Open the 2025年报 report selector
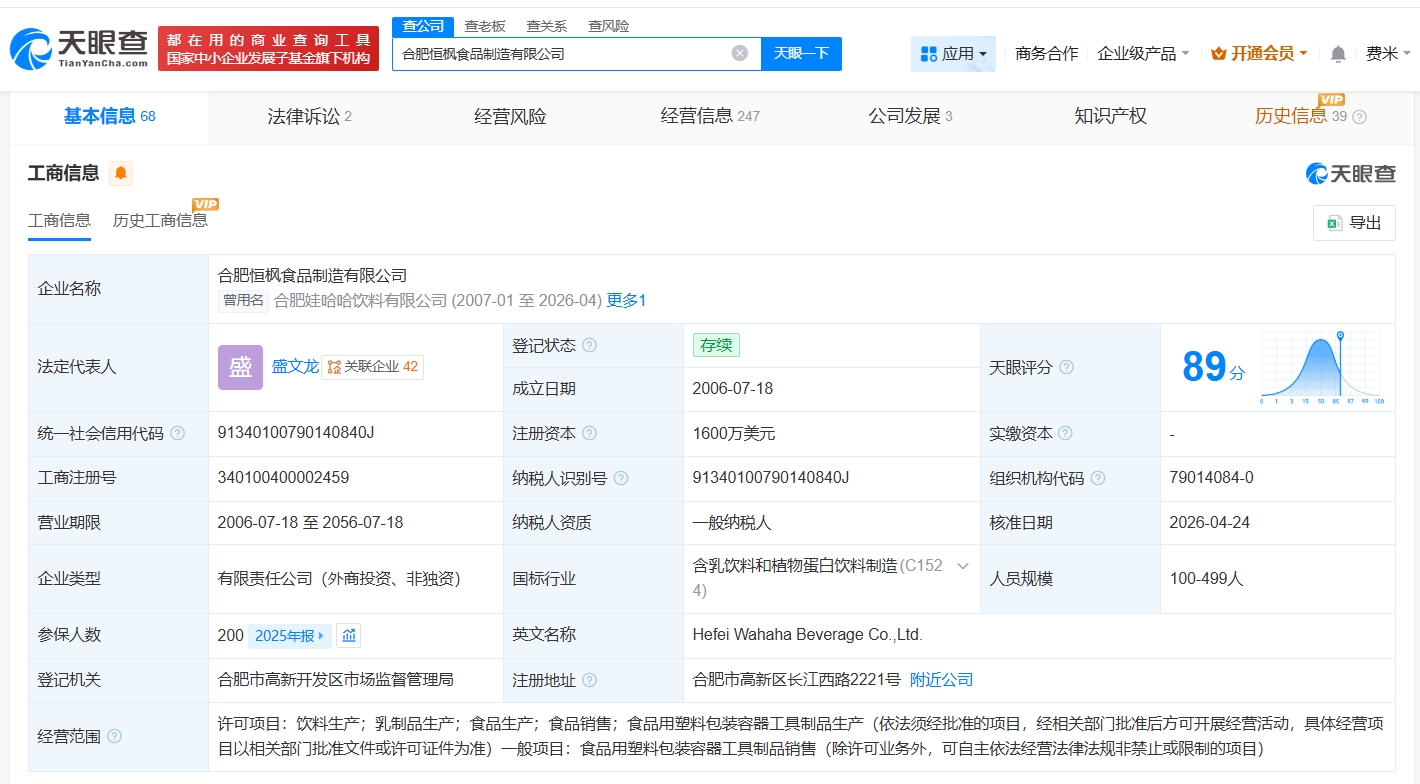1420x784 pixels. (289, 635)
